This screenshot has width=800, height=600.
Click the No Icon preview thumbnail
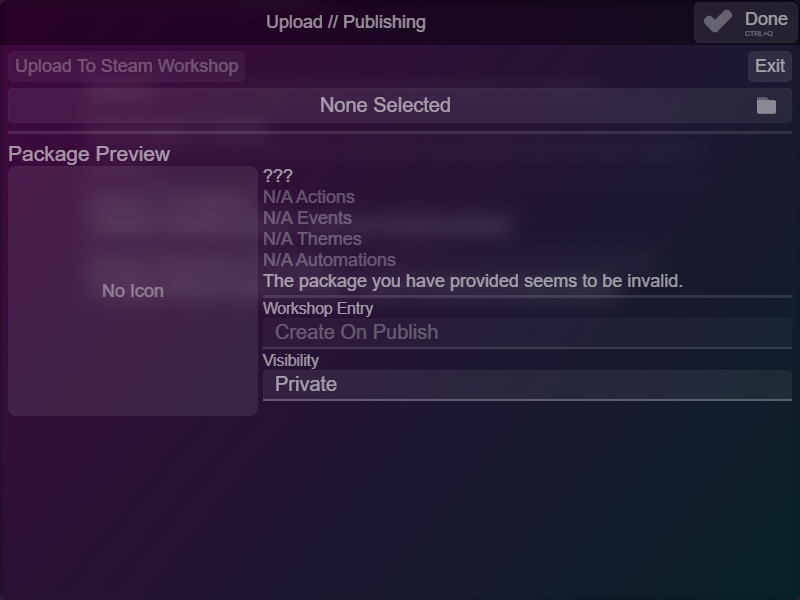pyautogui.click(x=133, y=291)
